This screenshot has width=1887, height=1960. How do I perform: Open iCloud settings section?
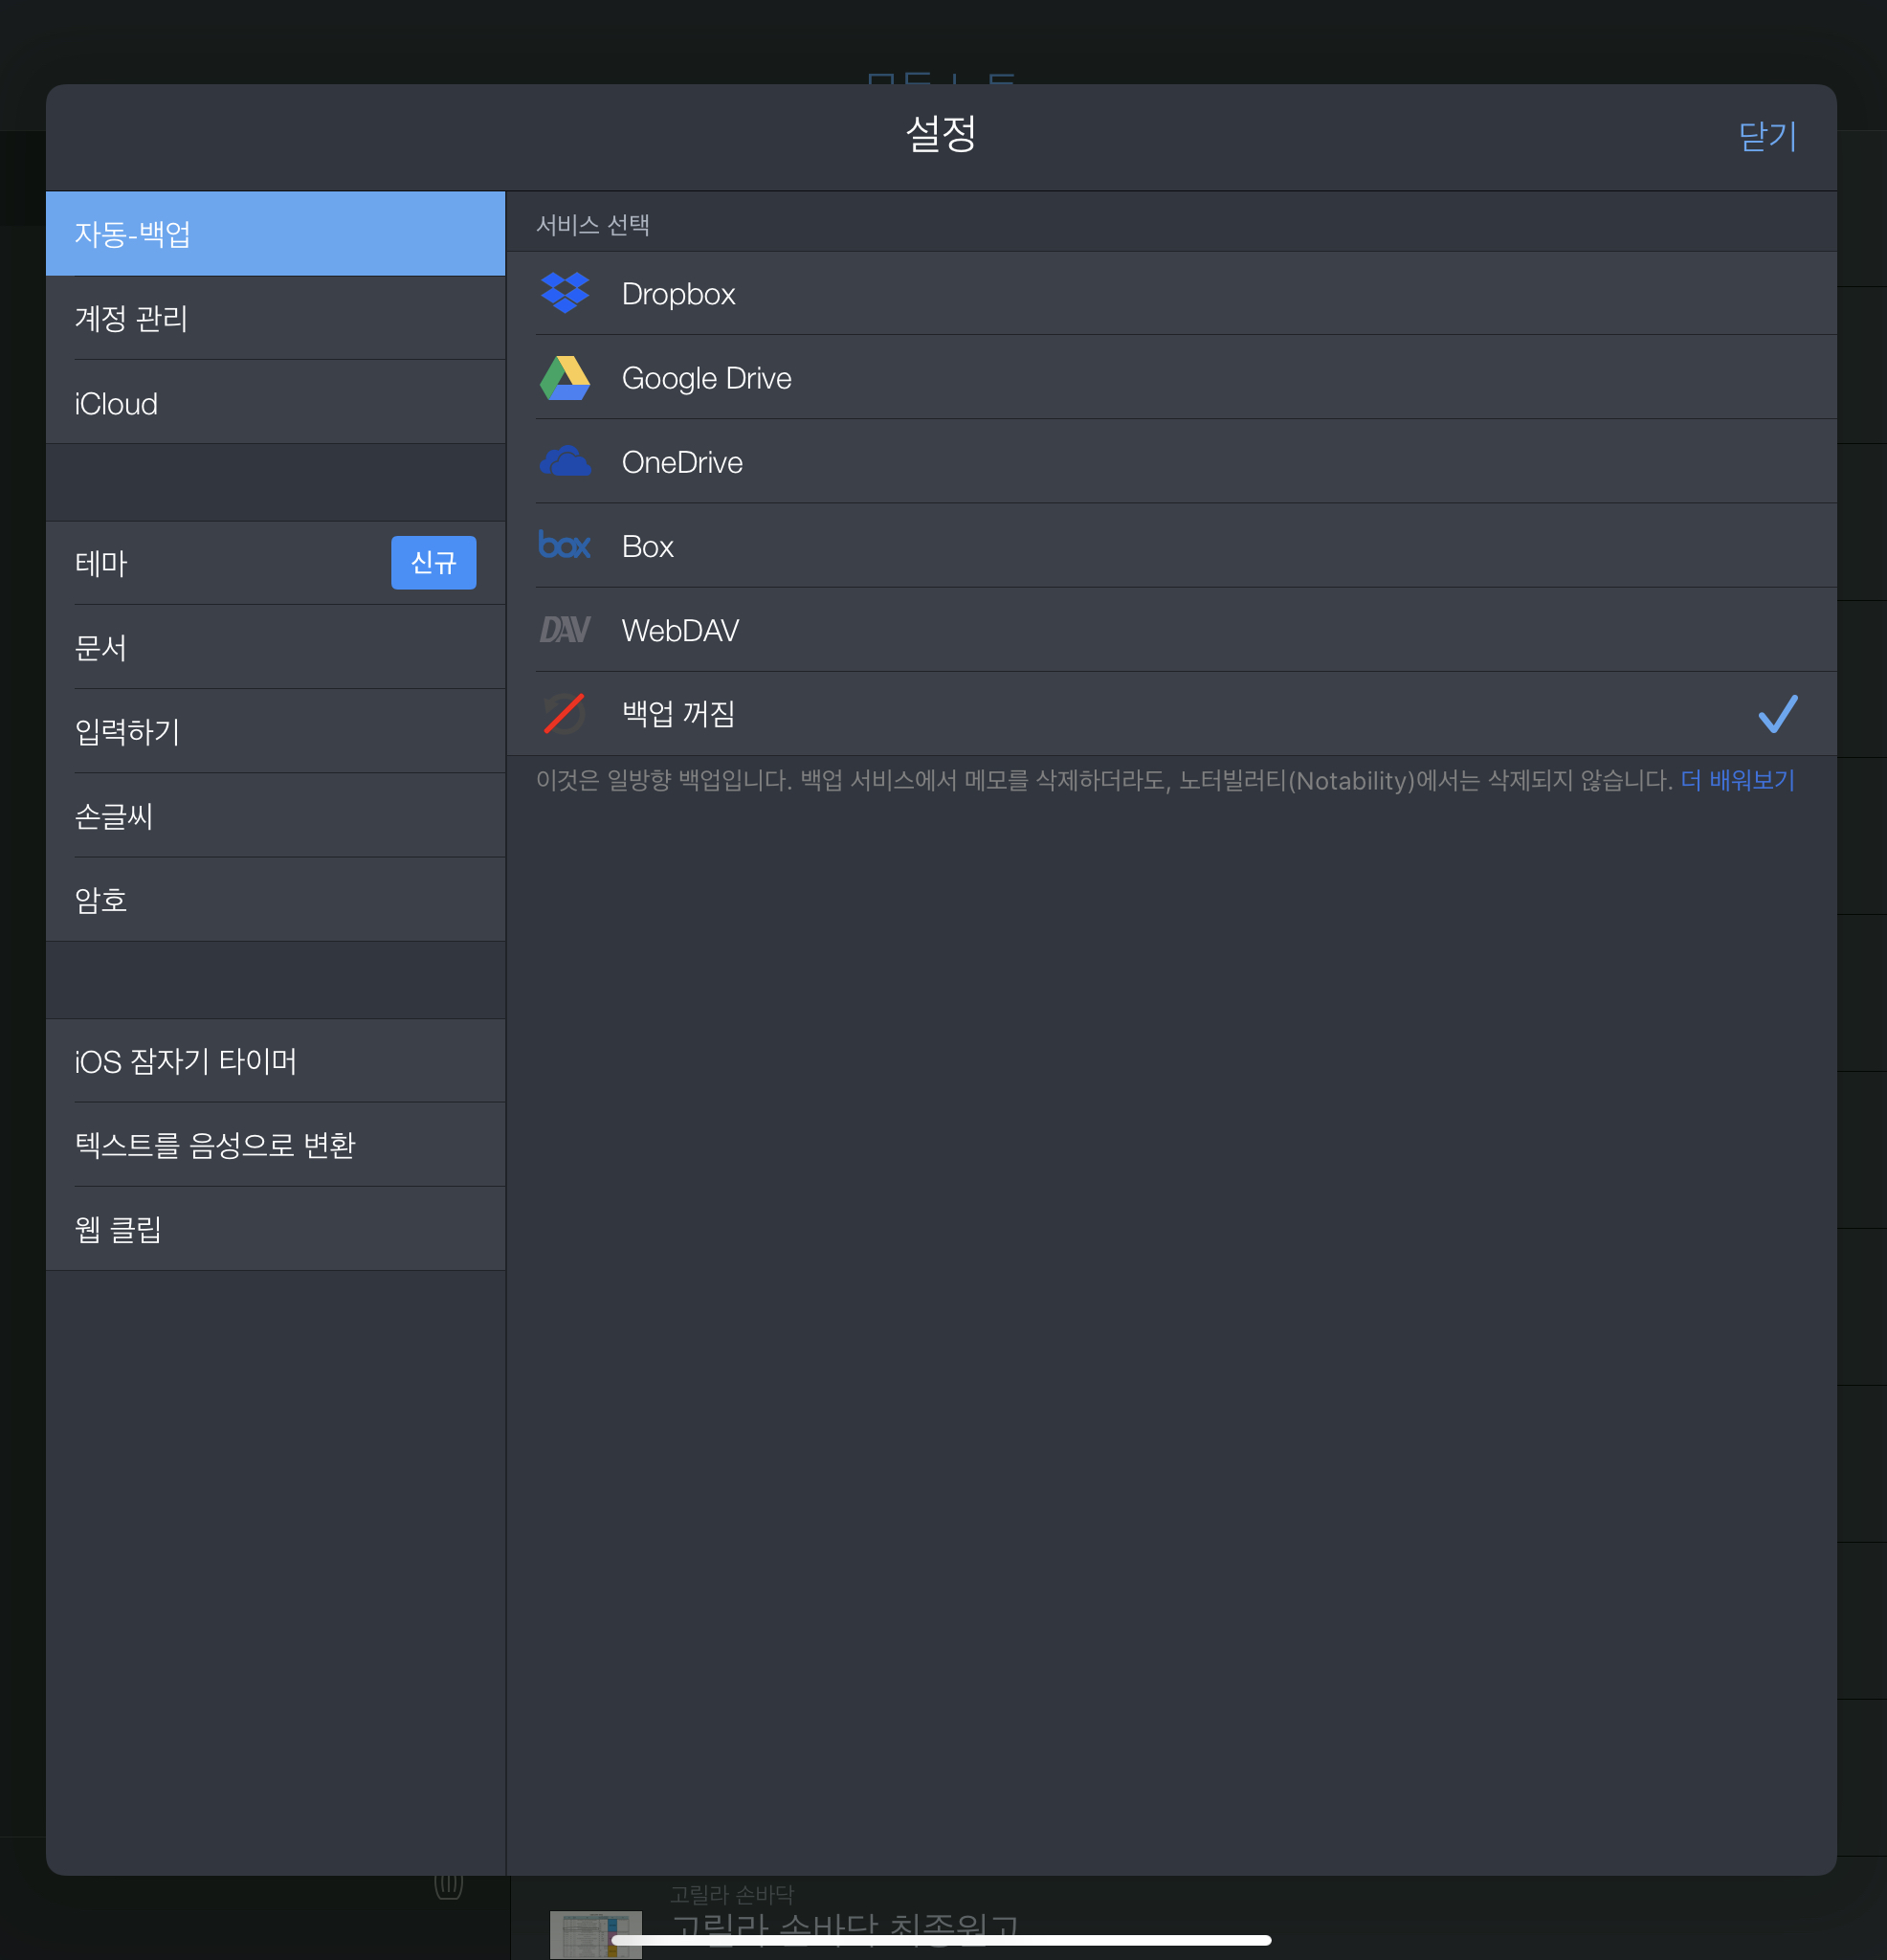(x=275, y=403)
